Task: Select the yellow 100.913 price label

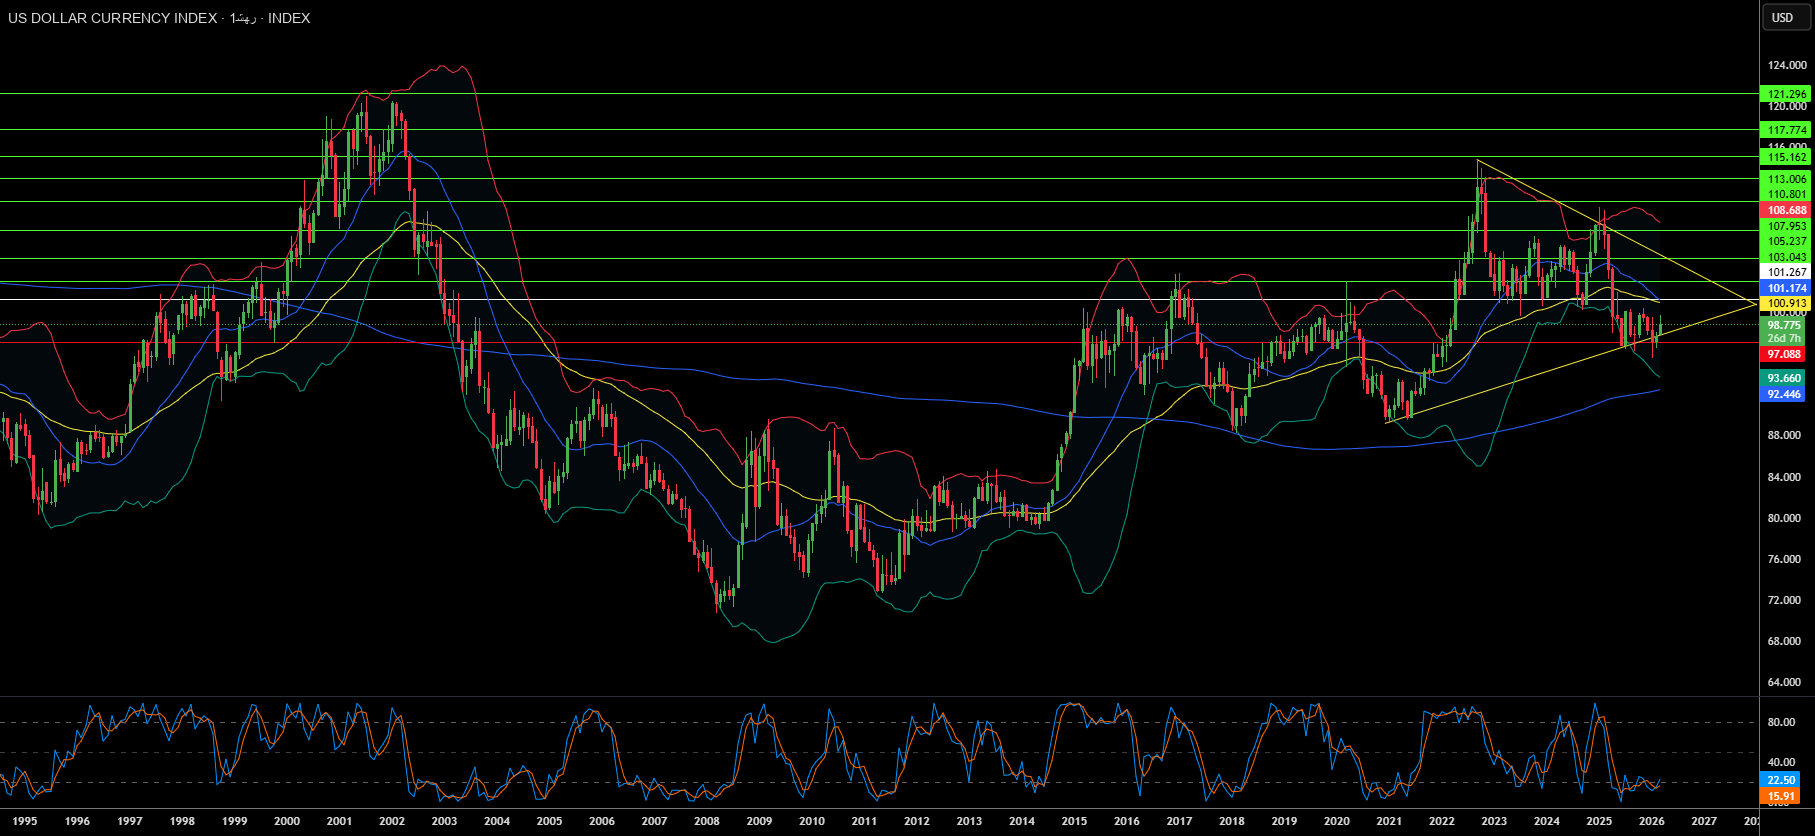Action: [x=1786, y=303]
